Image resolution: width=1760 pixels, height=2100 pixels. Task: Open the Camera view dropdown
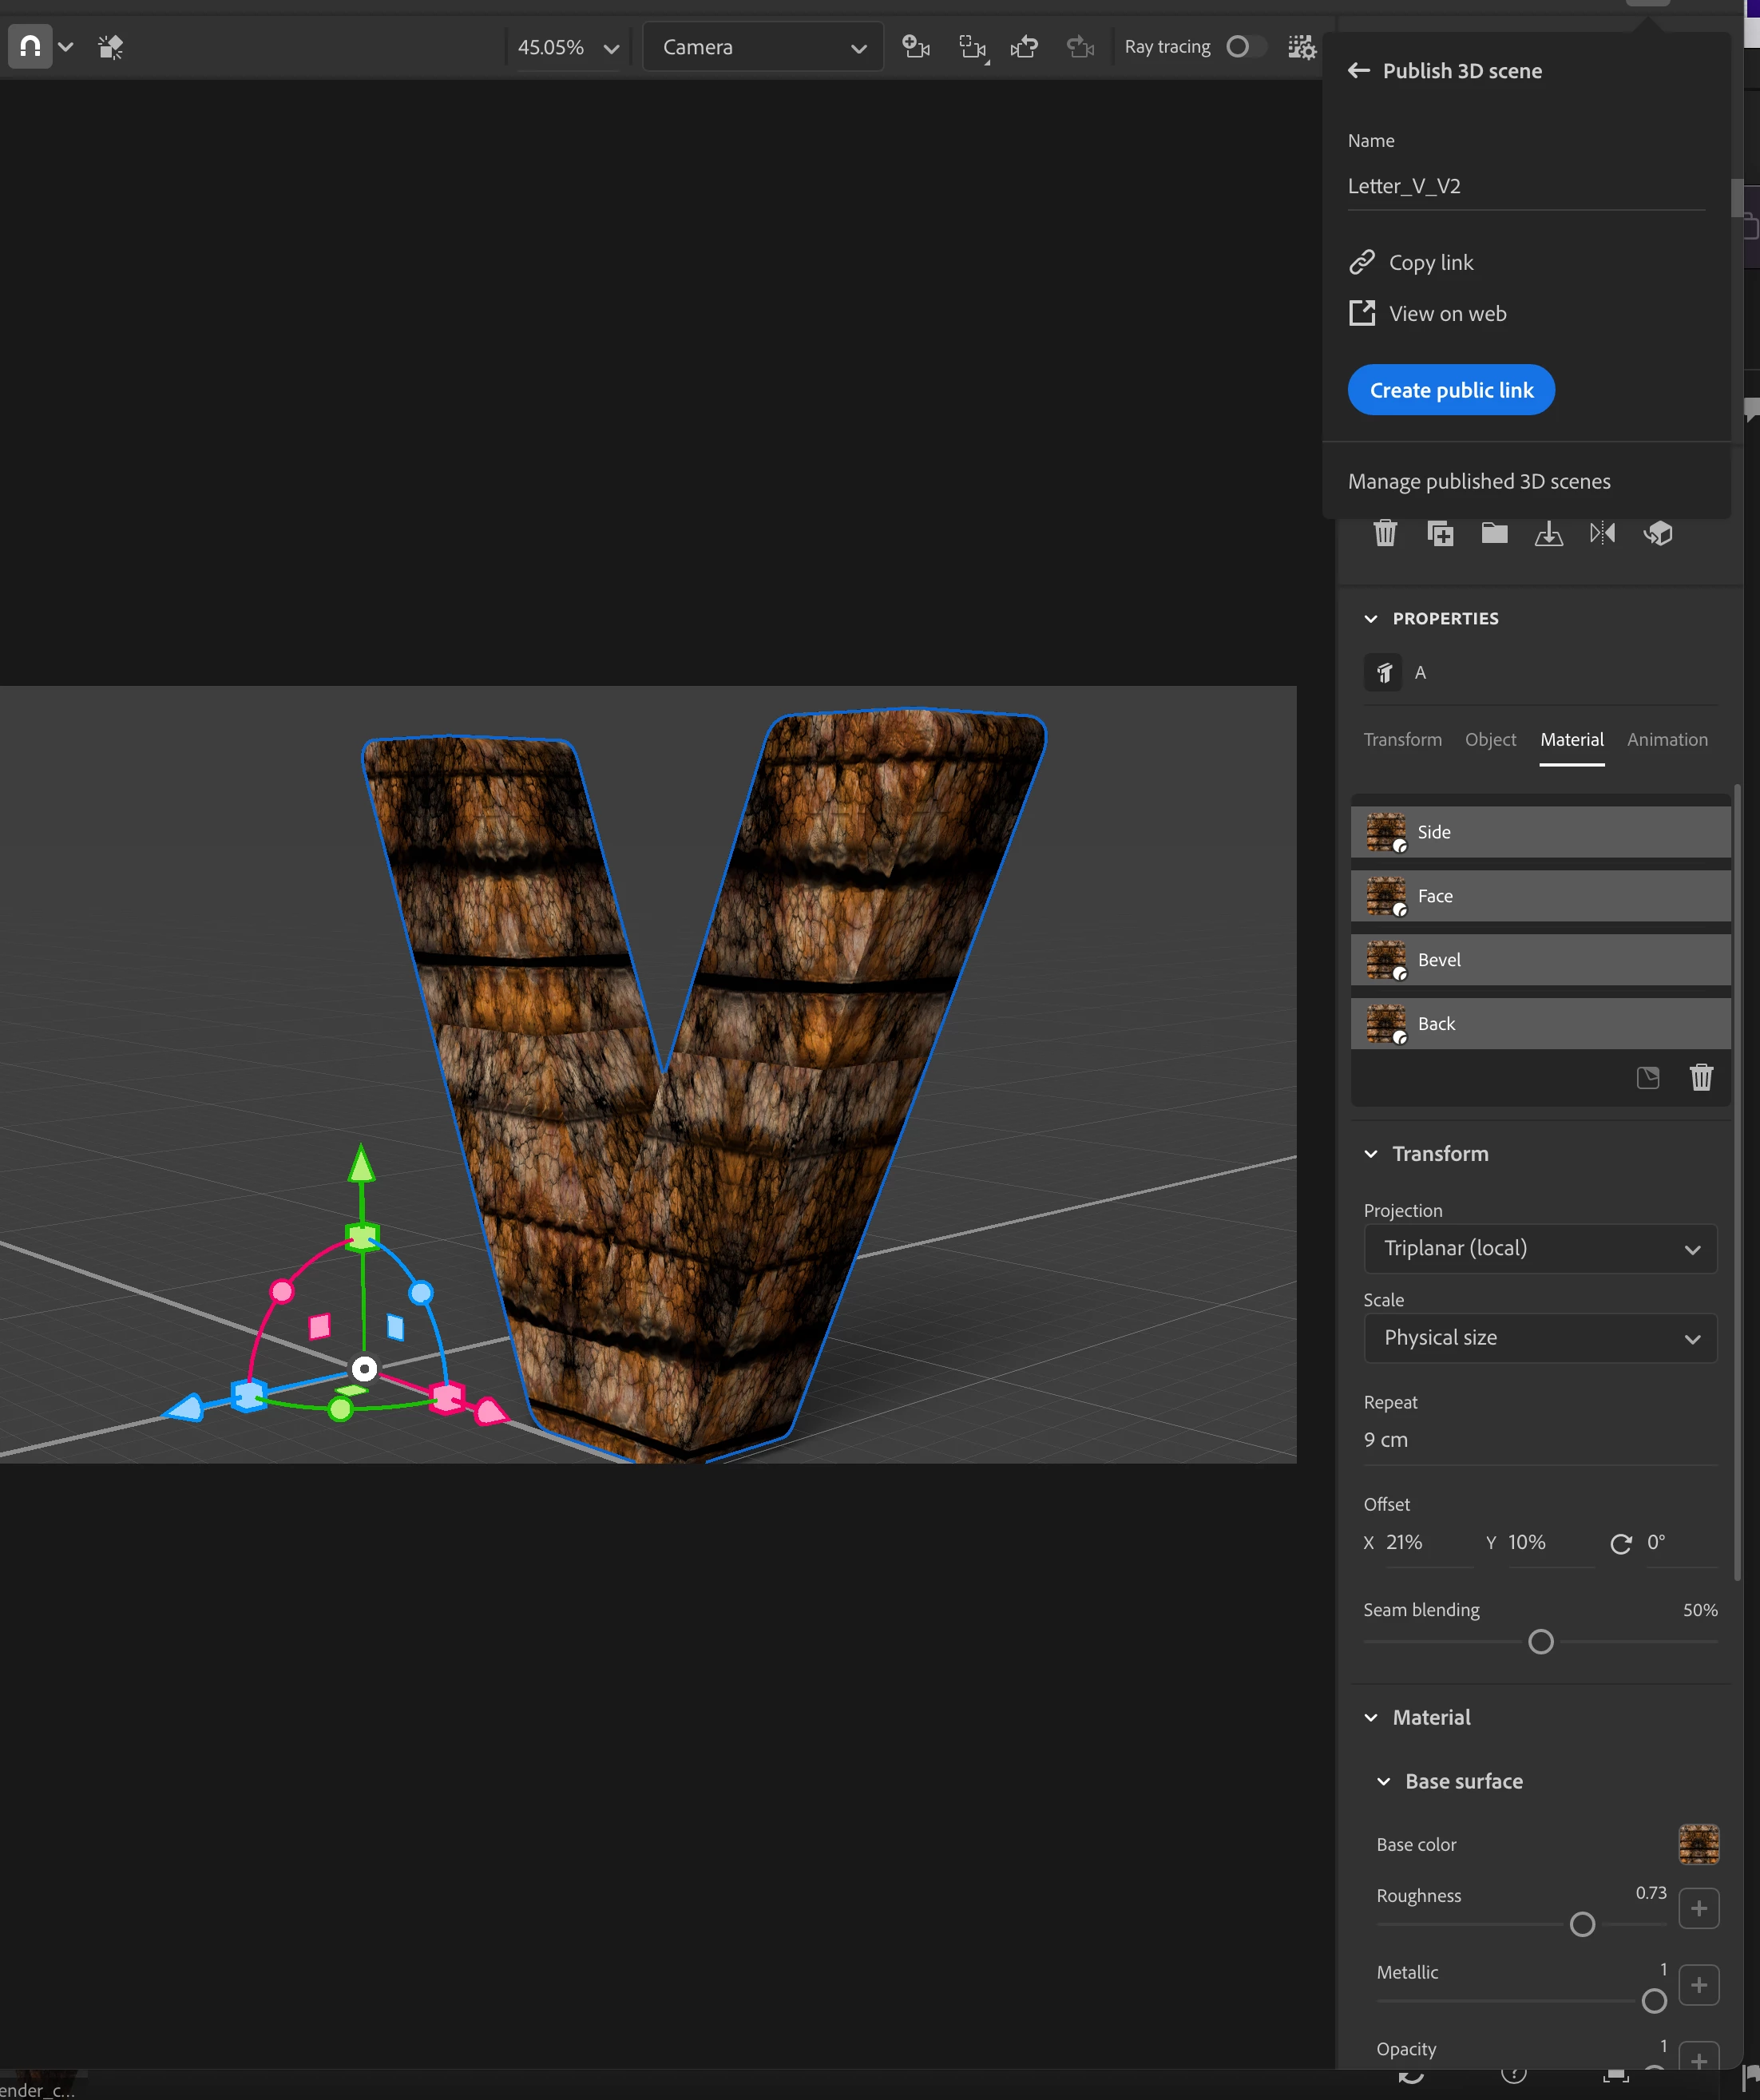[762, 47]
